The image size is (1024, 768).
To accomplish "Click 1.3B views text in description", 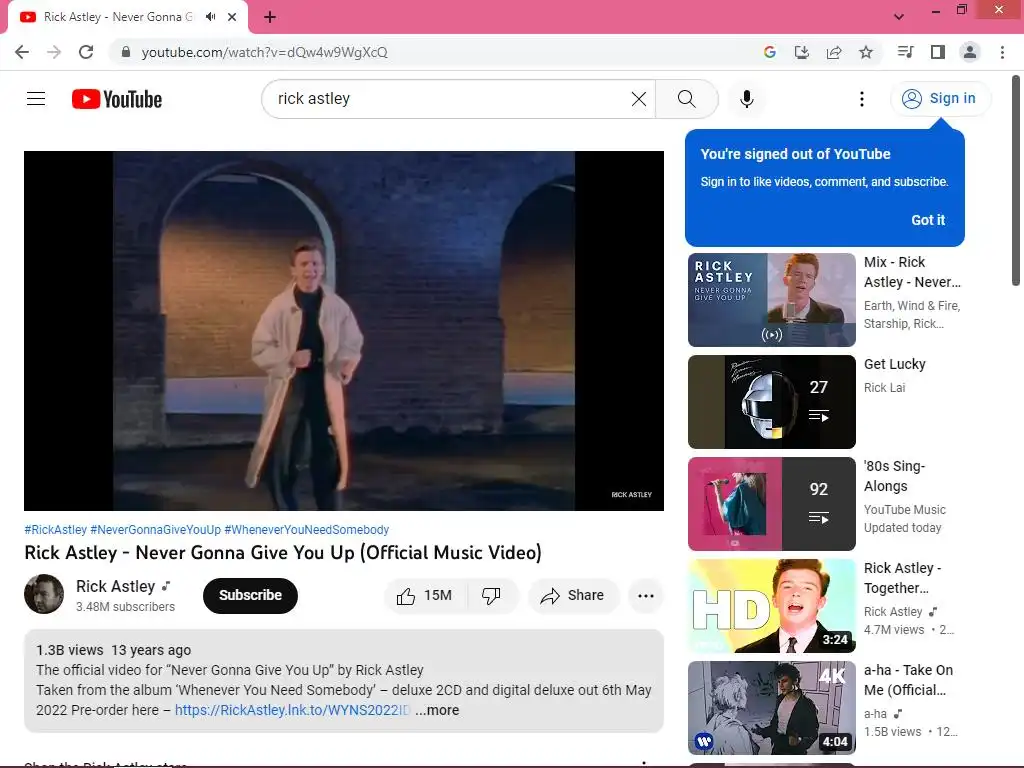I will pyautogui.click(x=70, y=650).
